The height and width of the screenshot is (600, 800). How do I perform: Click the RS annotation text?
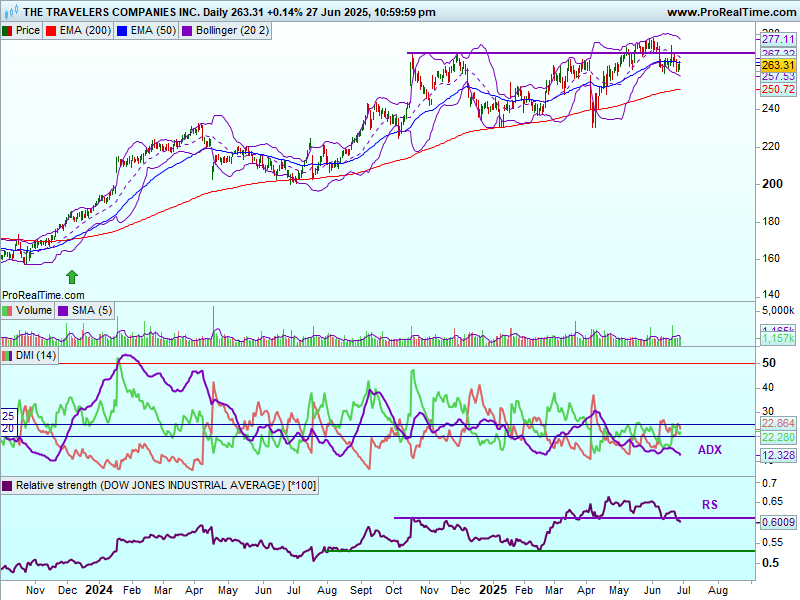[x=709, y=505]
